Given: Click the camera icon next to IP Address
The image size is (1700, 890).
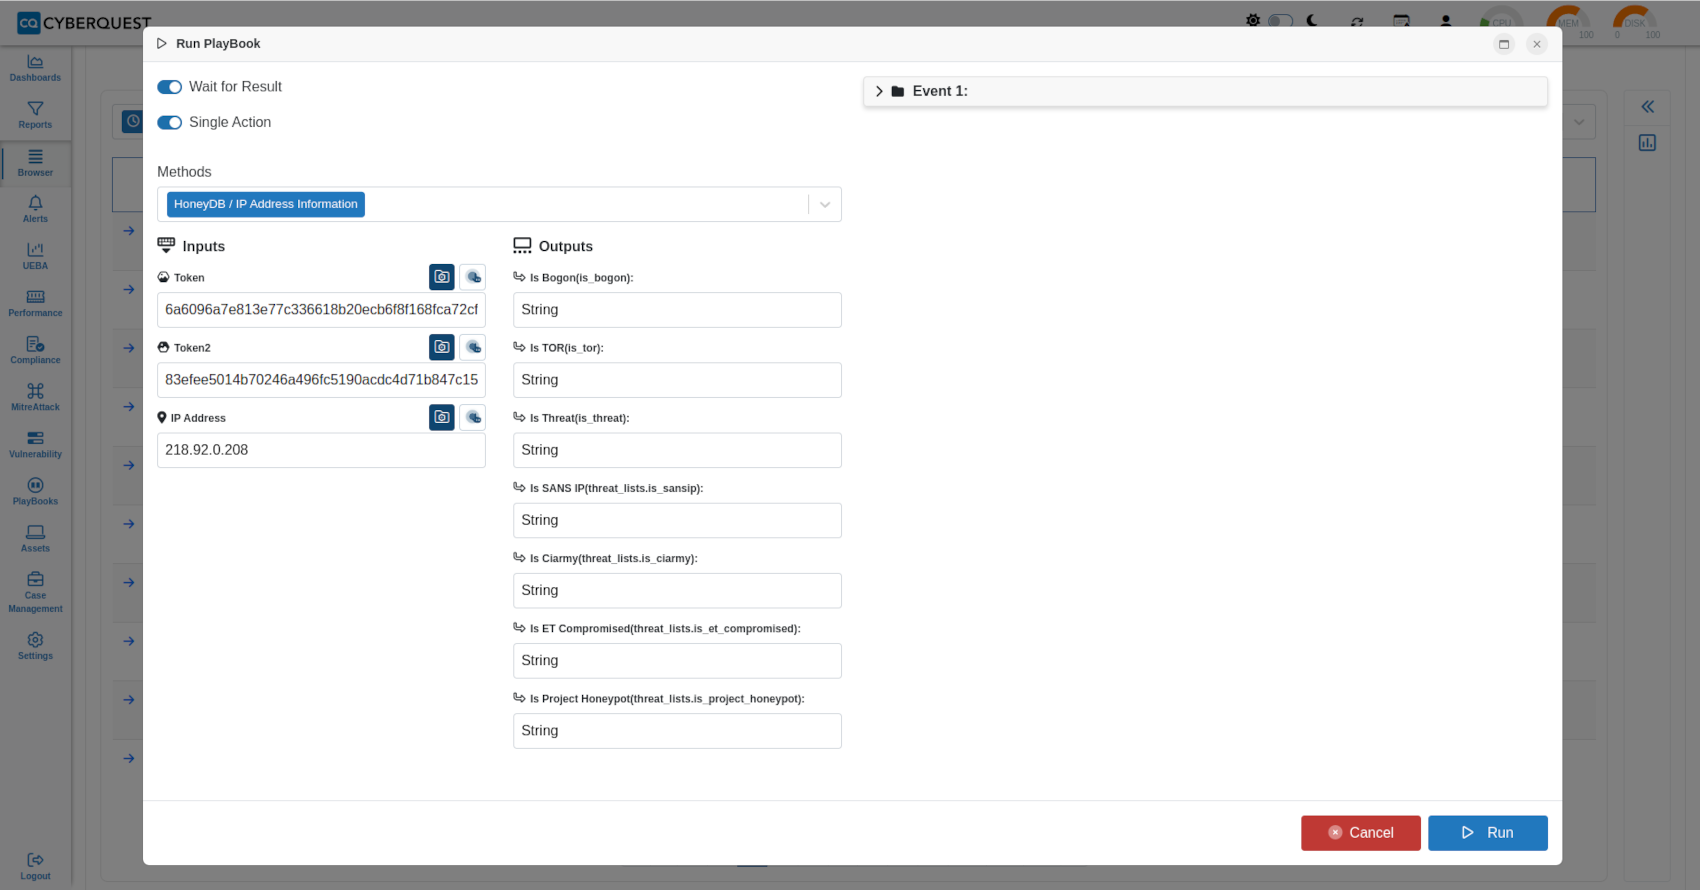Looking at the screenshot, I should pyautogui.click(x=442, y=417).
